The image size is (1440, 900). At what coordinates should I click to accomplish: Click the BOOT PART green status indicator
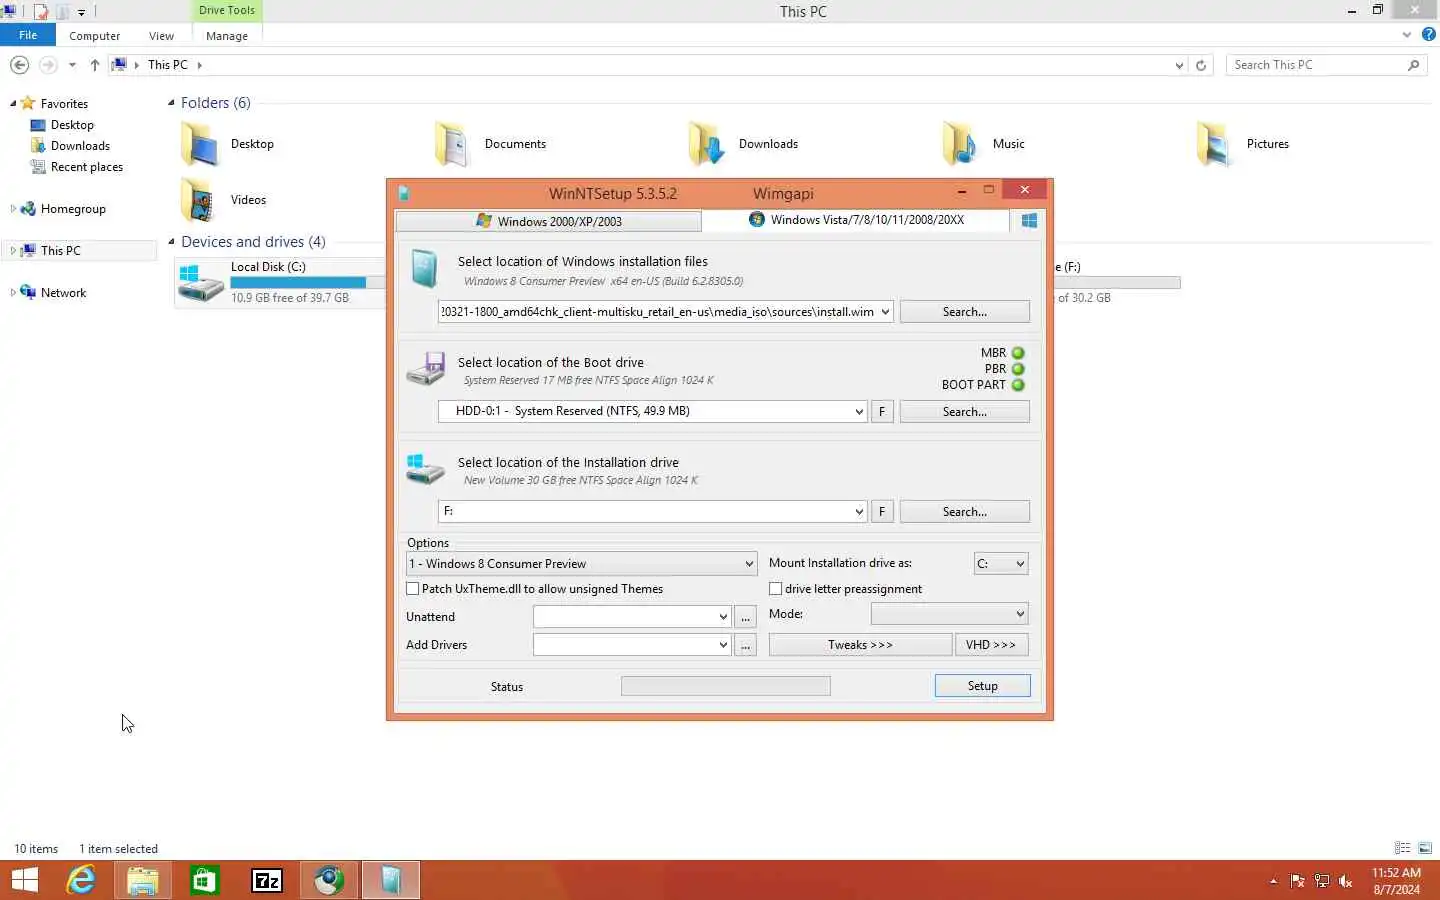pyautogui.click(x=1018, y=385)
